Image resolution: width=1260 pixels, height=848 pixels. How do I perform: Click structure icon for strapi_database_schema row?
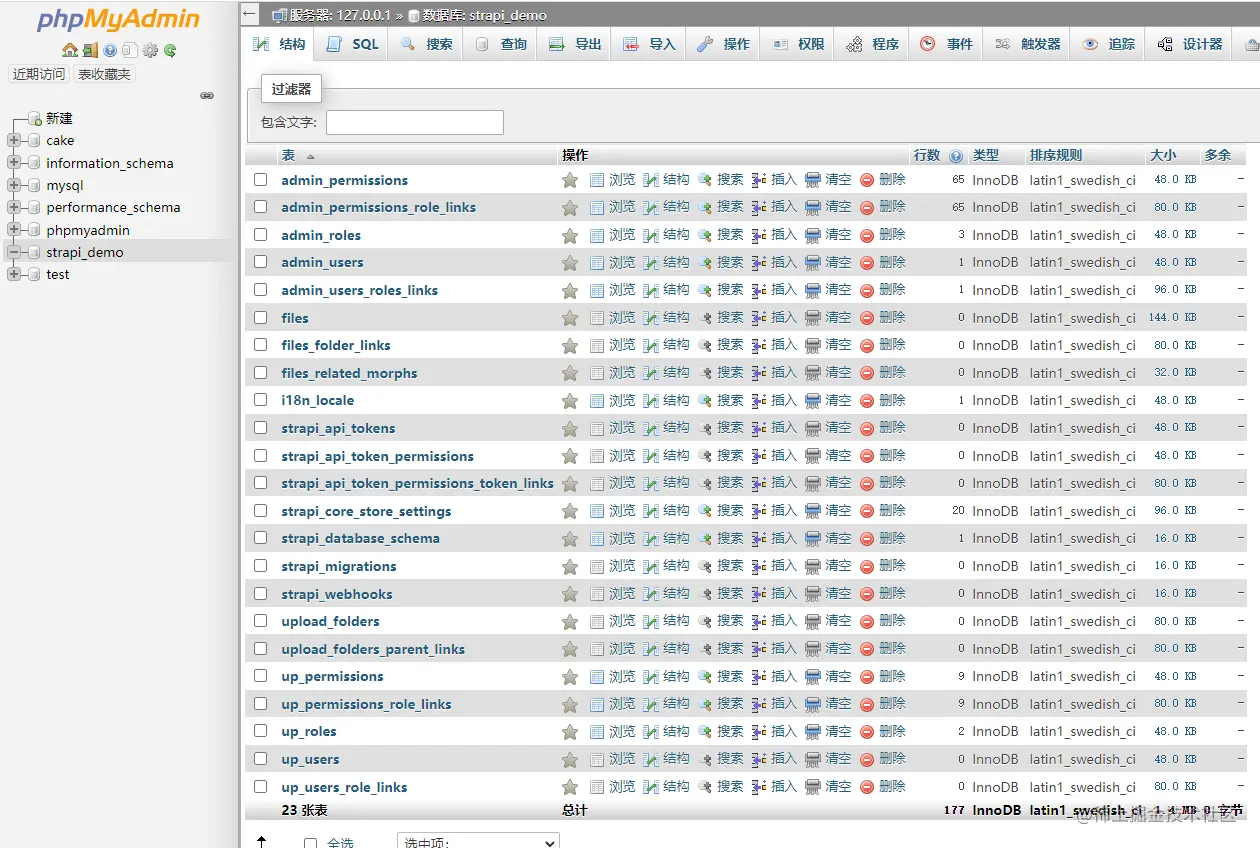651,538
